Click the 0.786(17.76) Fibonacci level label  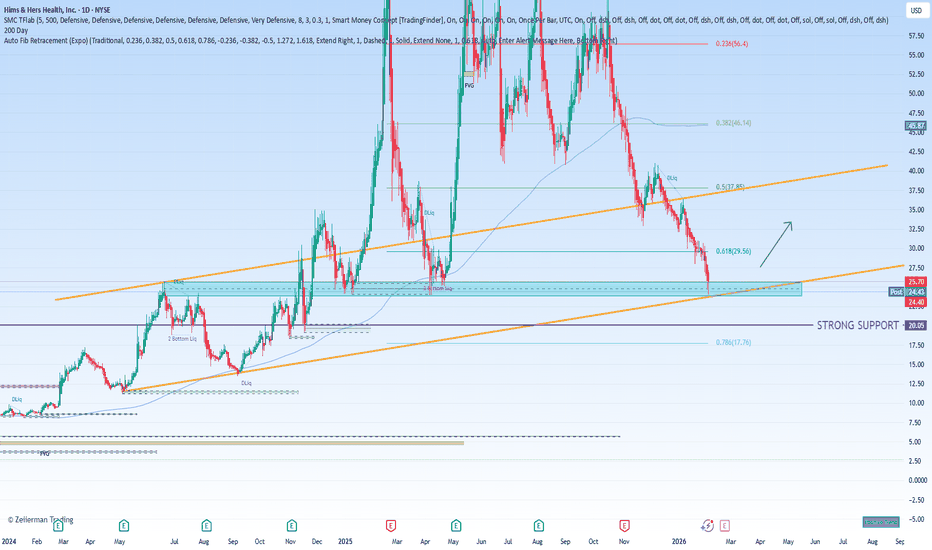coord(733,342)
